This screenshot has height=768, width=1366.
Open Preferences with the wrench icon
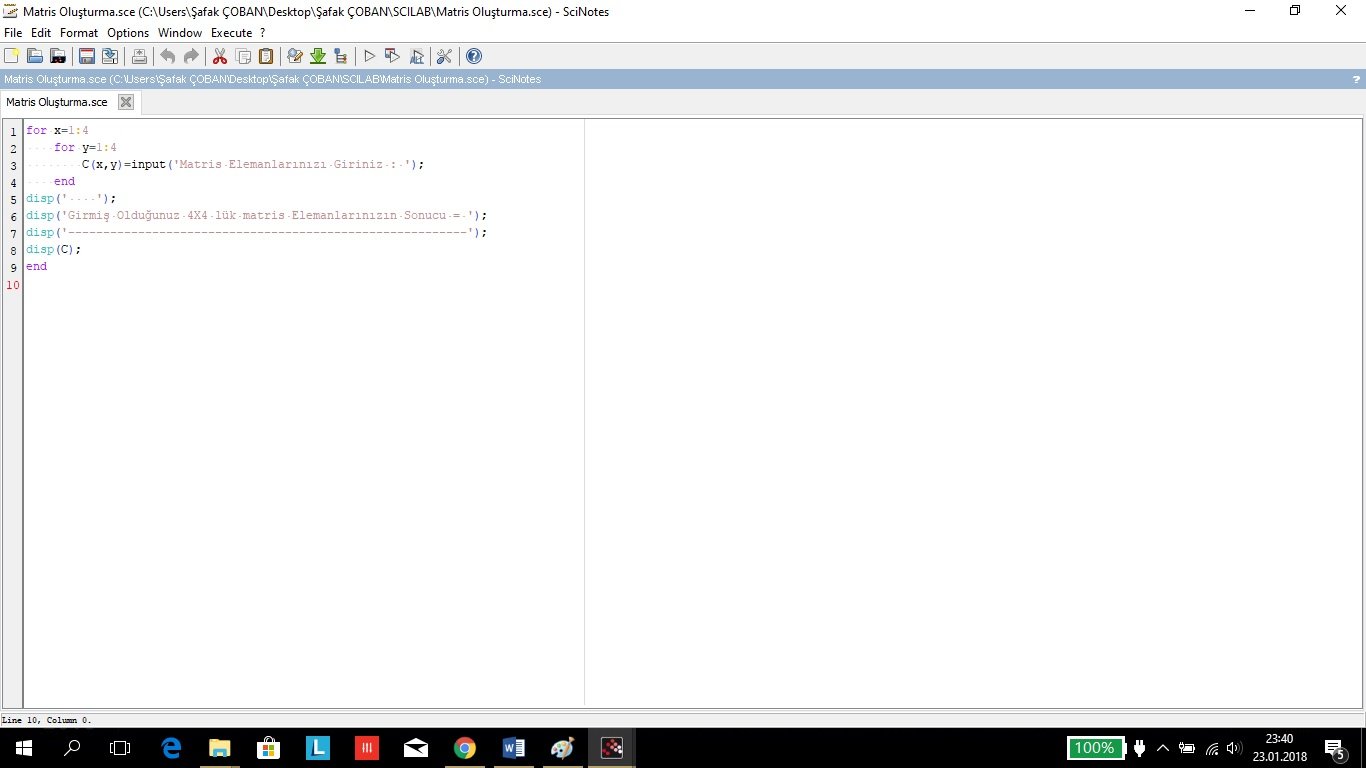445,56
